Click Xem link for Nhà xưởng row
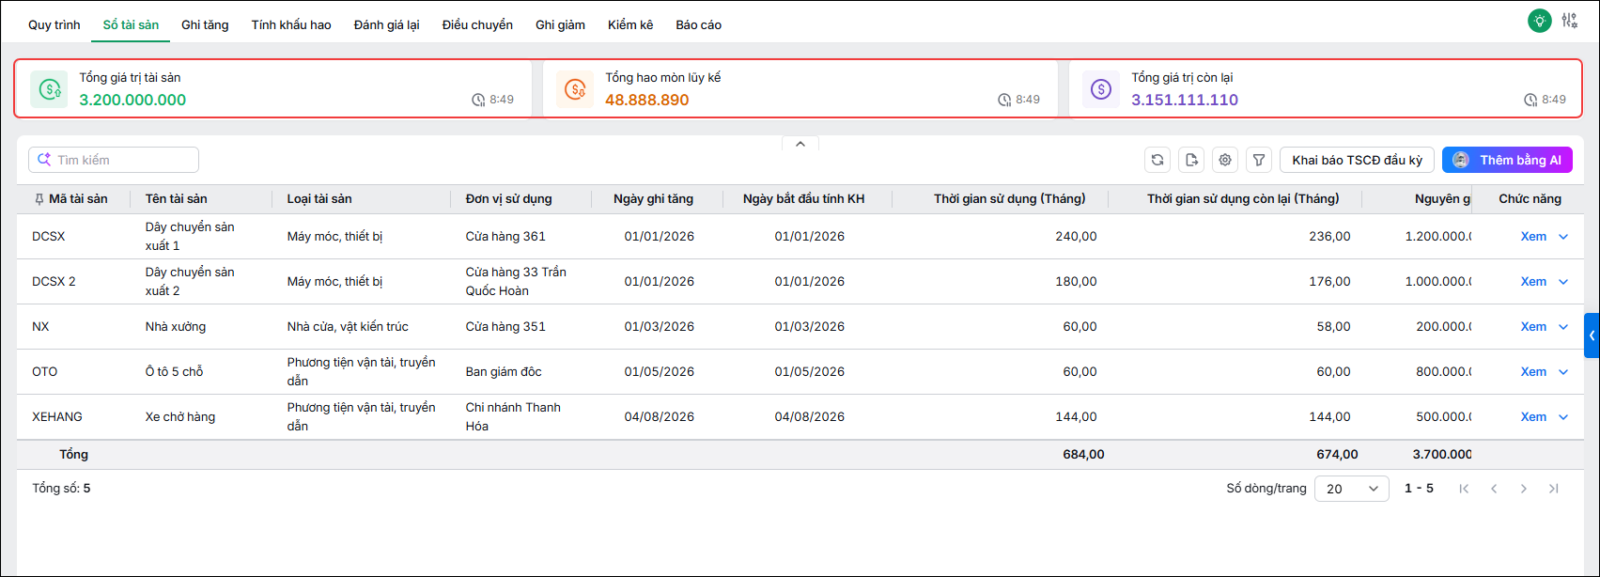 coord(1533,327)
